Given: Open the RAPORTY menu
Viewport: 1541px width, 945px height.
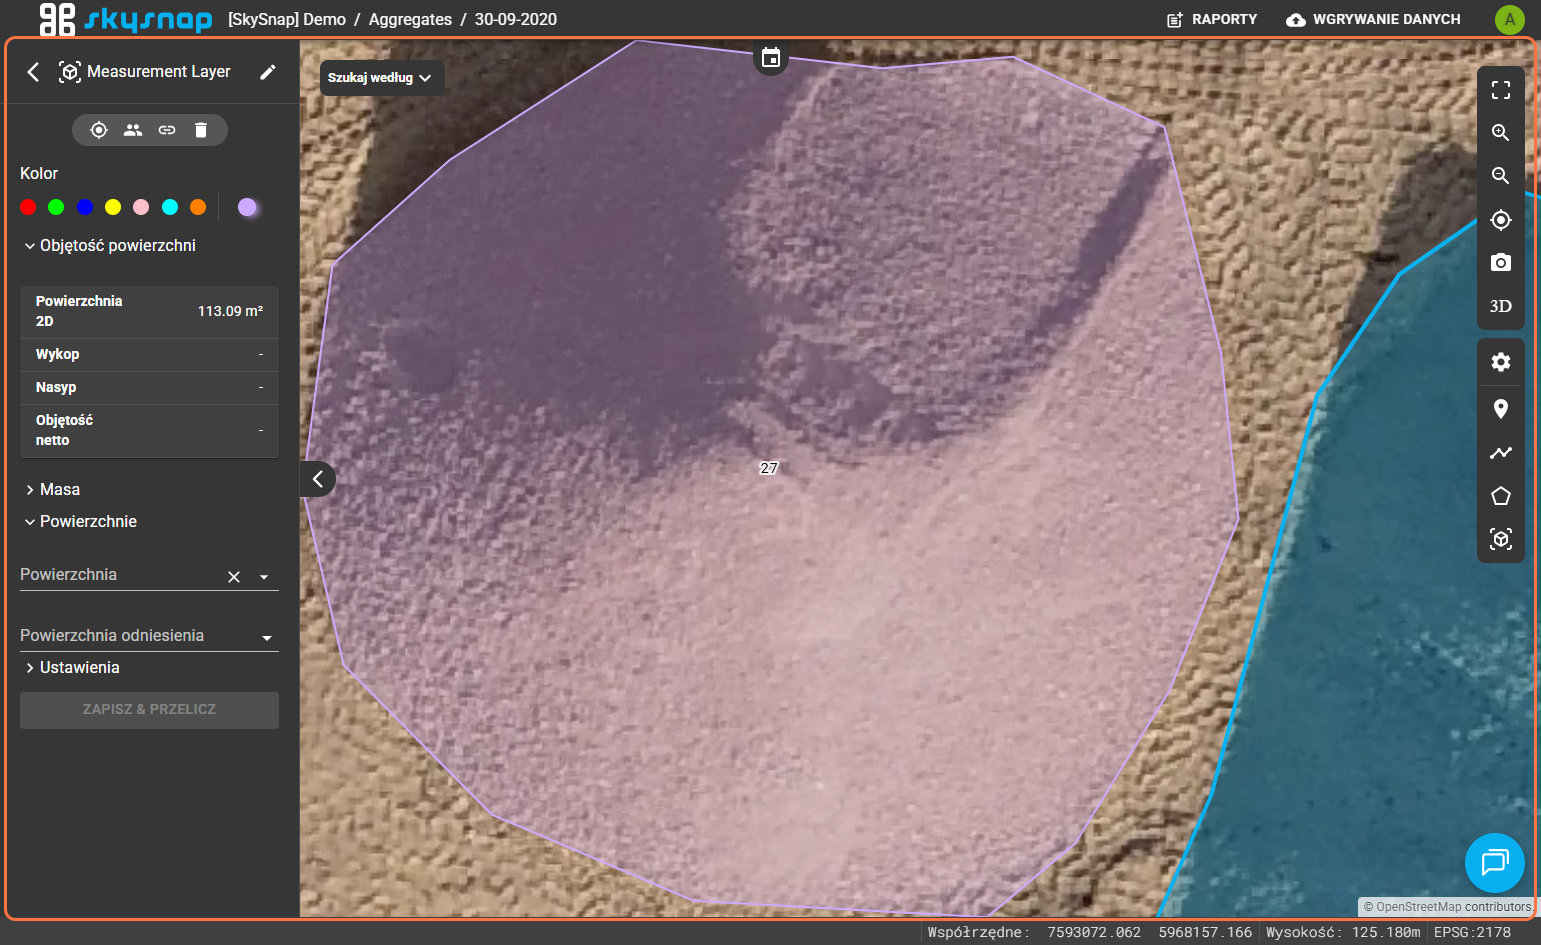Looking at the screenshot, I should (1212, 19).
